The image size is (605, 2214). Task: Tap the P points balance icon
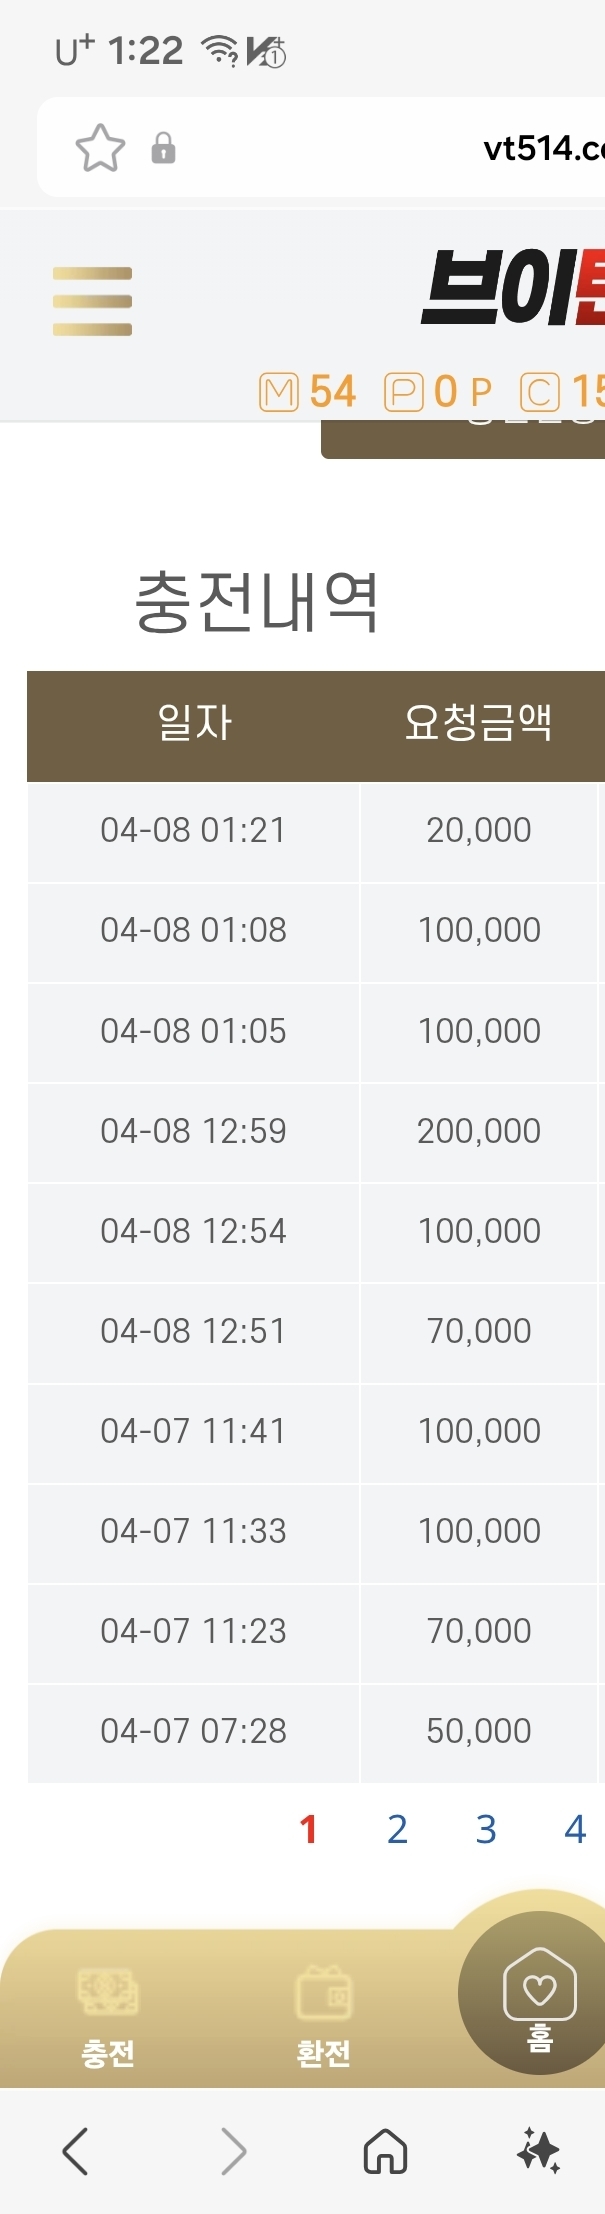click(x=404, y=392)
